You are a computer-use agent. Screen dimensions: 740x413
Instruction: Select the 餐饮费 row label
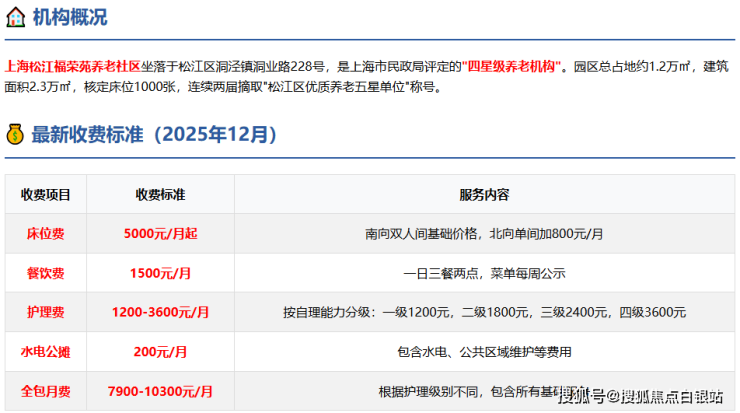point(46,273)
